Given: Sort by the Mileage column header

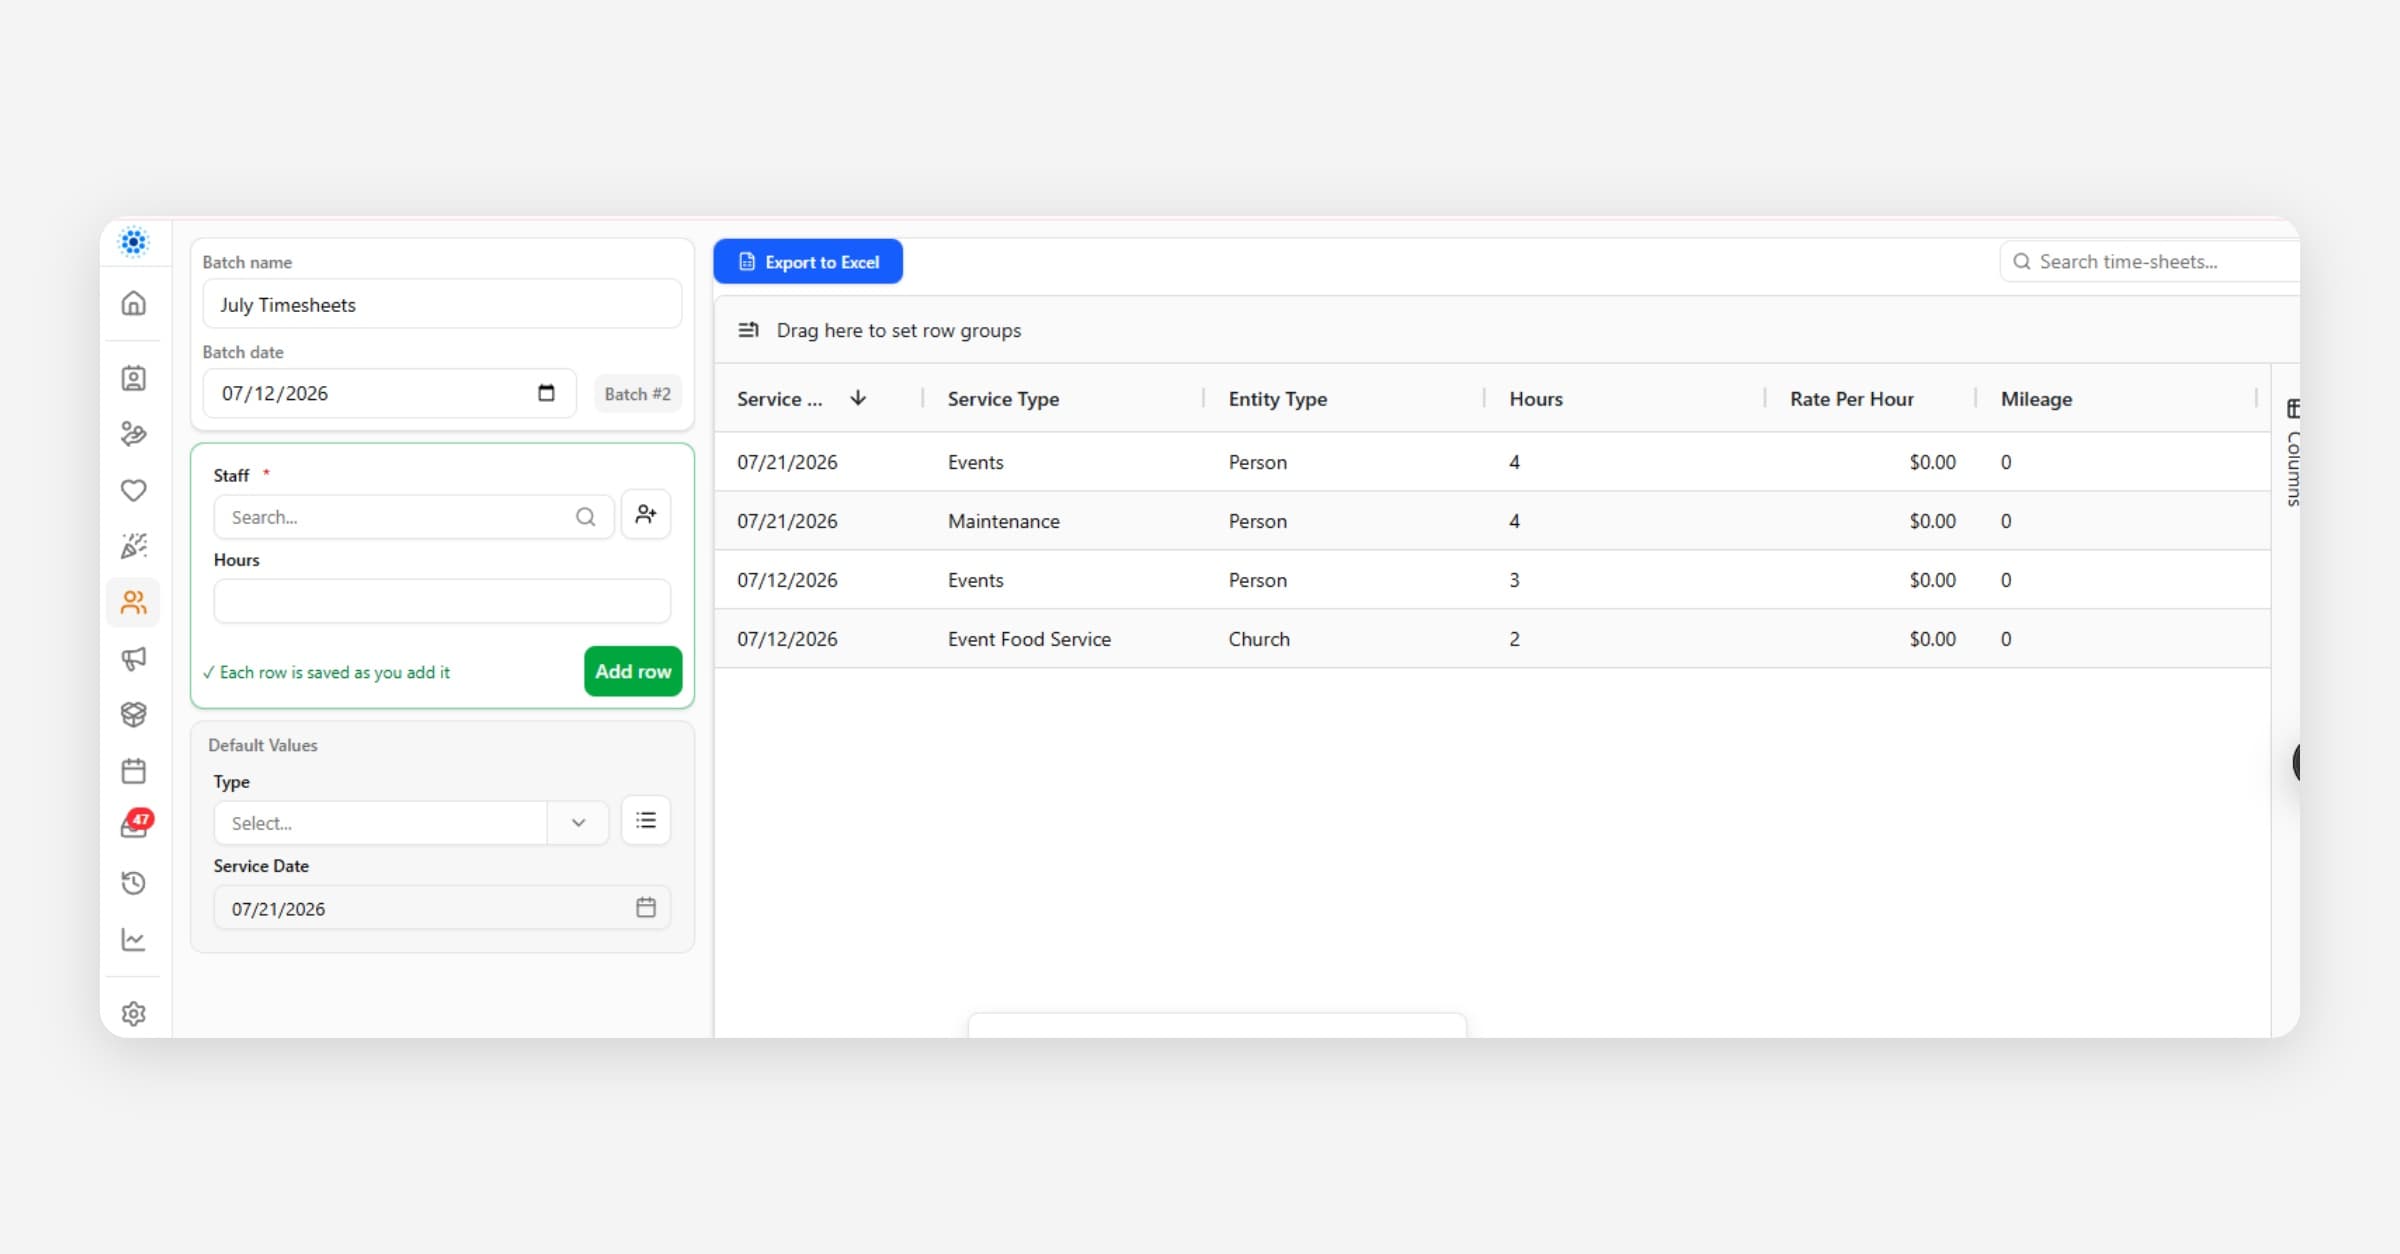Looking at the screenshot, I should tap(2036, 398).
